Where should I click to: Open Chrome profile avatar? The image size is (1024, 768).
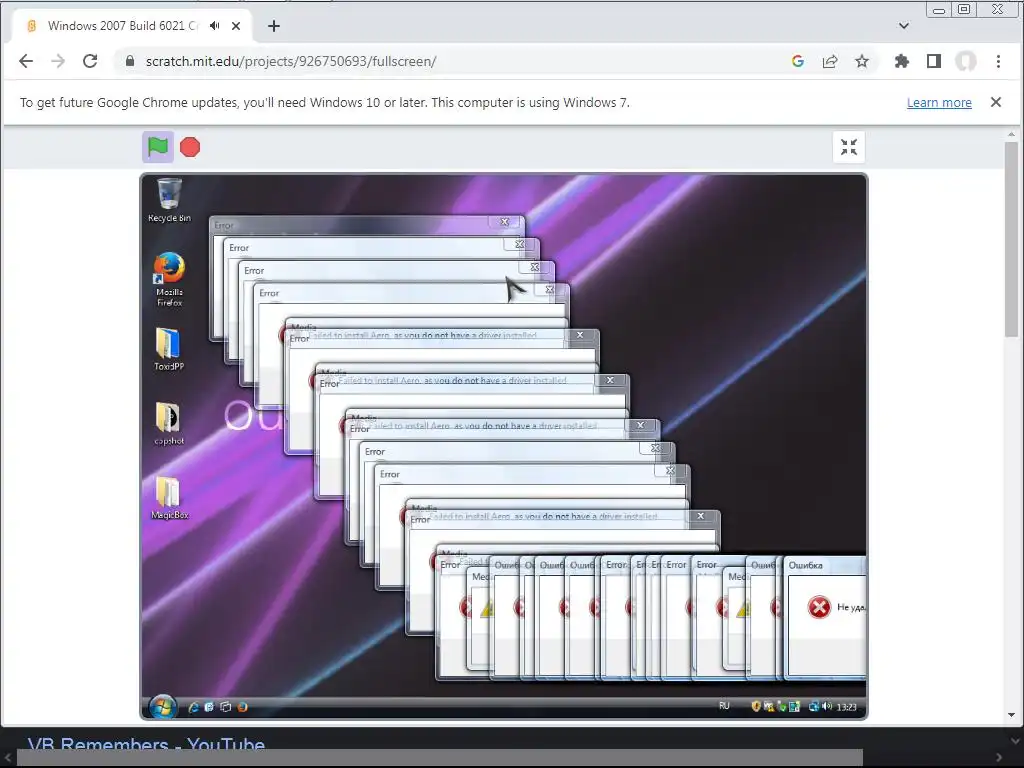point(966,61)
